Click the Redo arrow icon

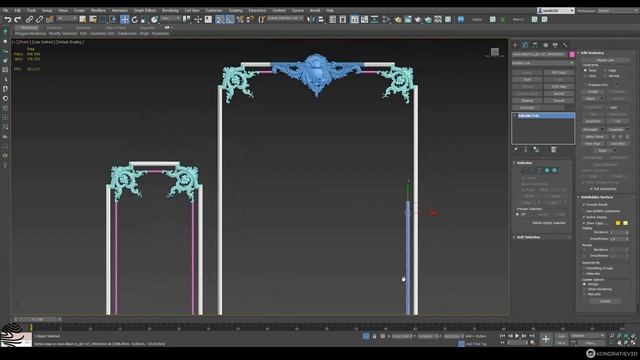(17, 19)
